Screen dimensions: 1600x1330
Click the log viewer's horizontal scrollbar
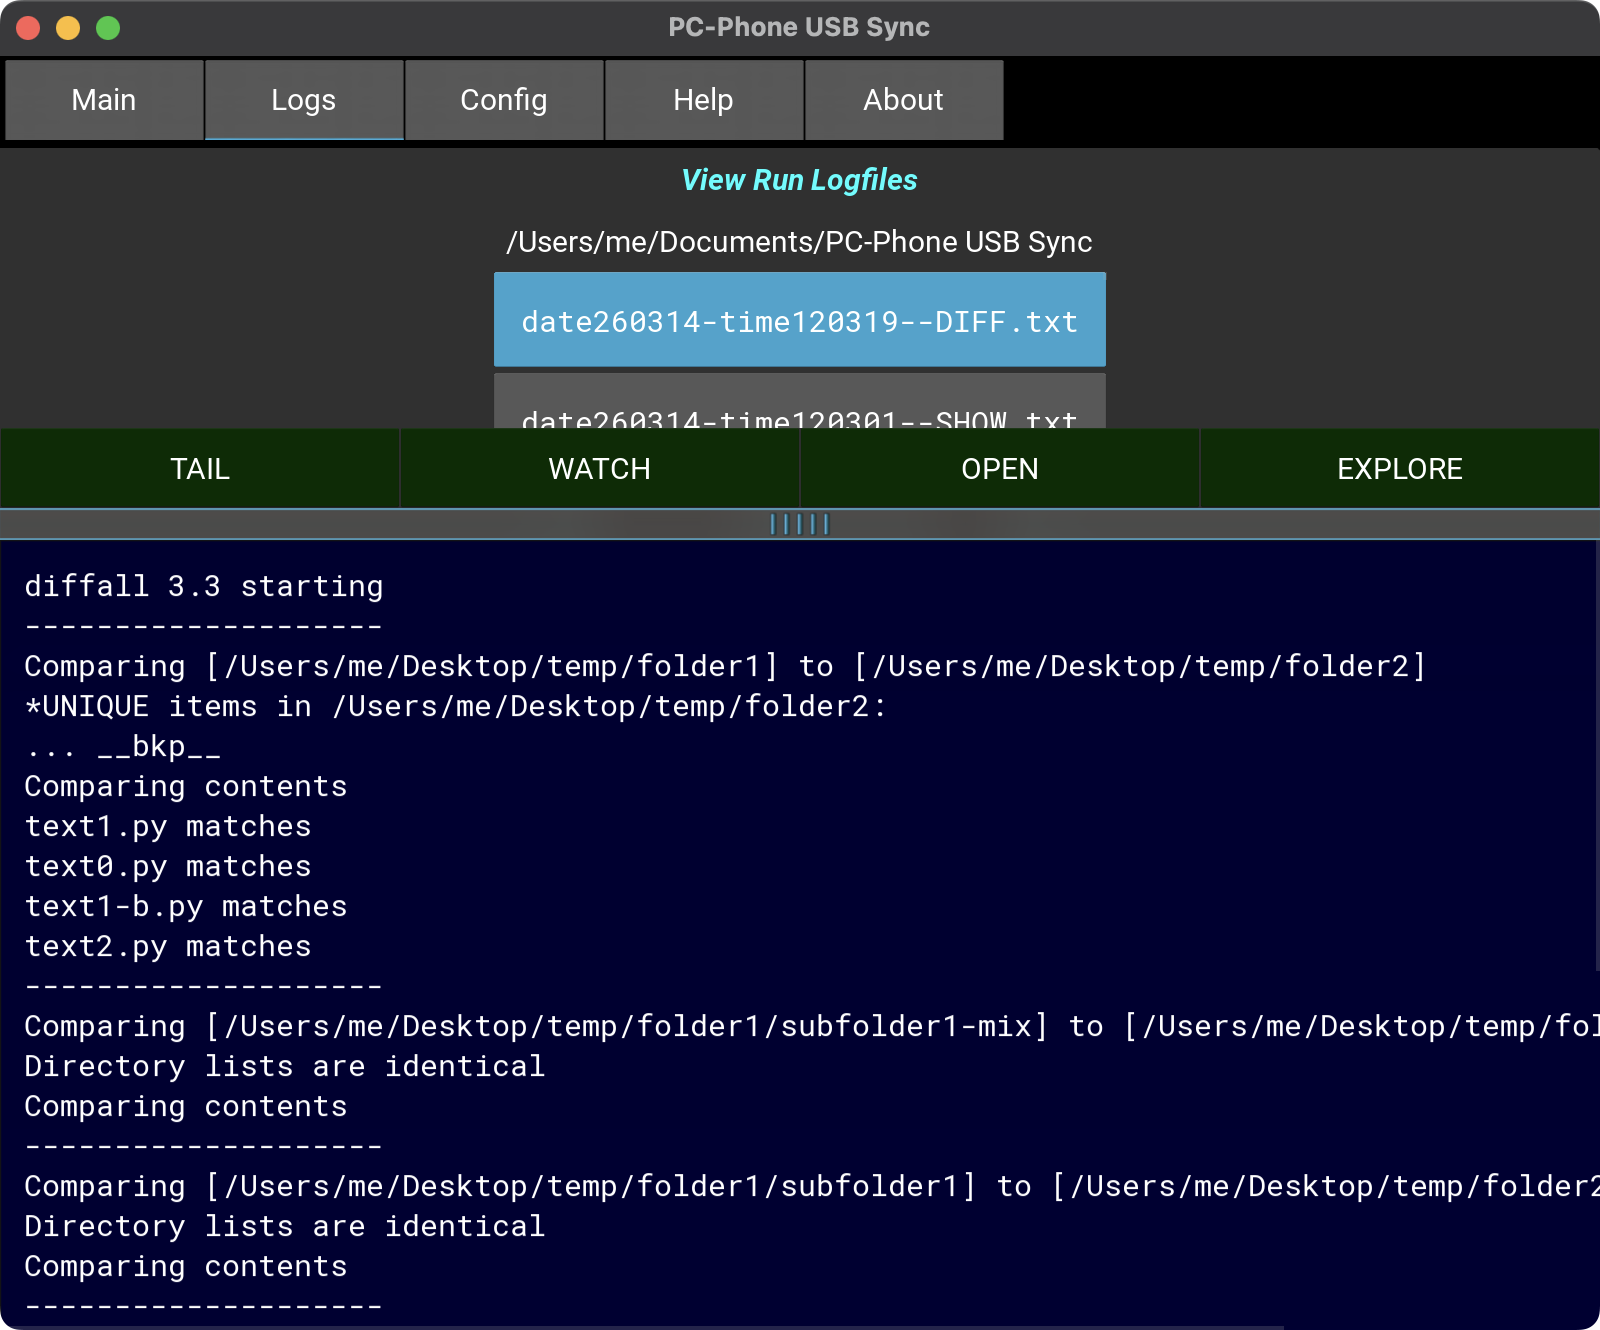[x=640, y=1326]
